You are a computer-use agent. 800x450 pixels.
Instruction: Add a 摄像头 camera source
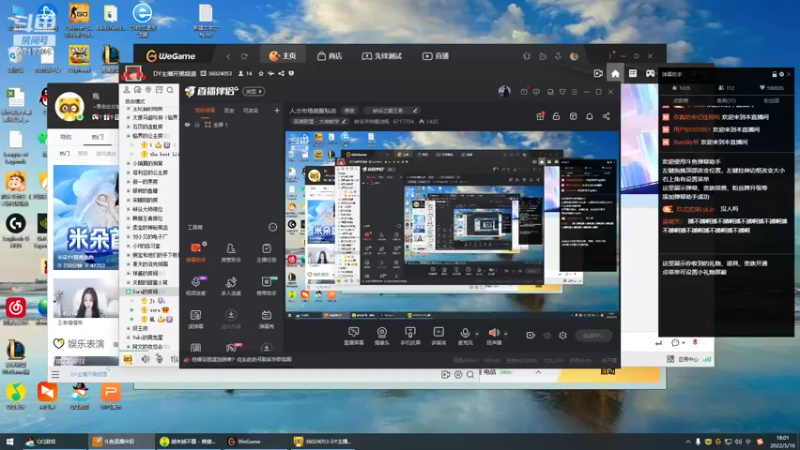coord(382,336)
